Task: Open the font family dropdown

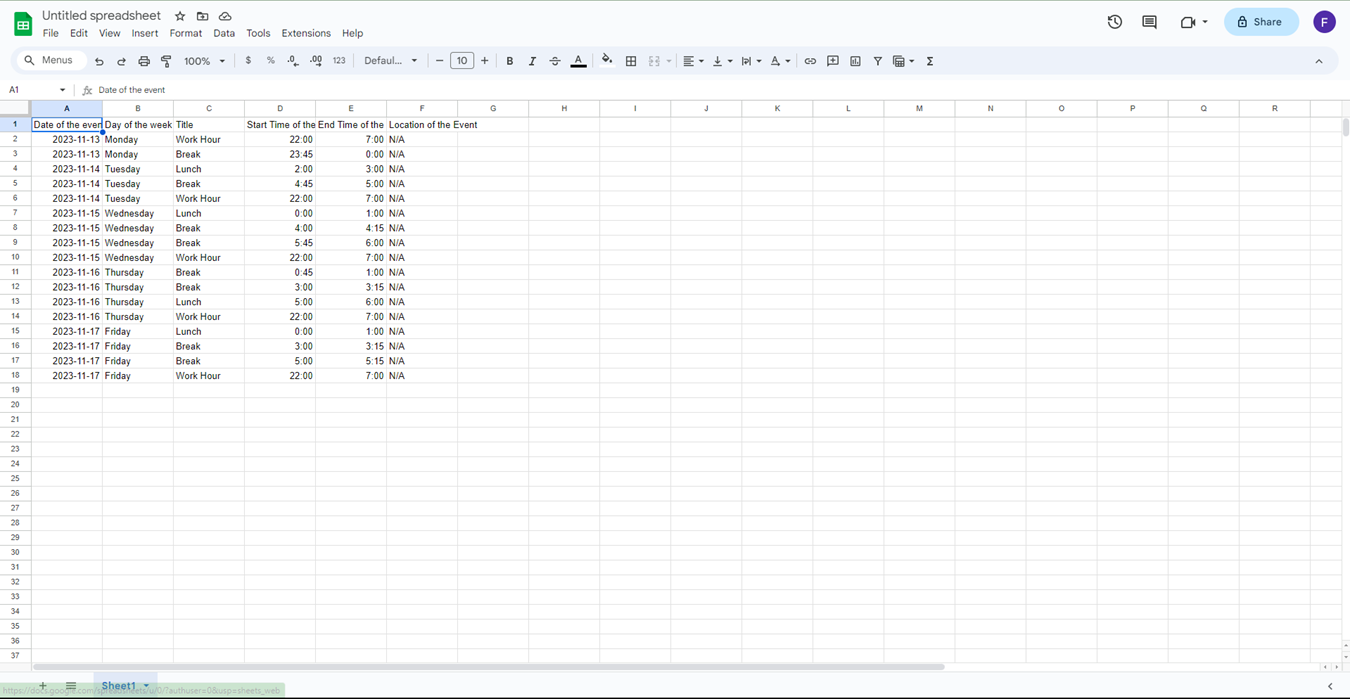Action: click(x=390, y=61)
